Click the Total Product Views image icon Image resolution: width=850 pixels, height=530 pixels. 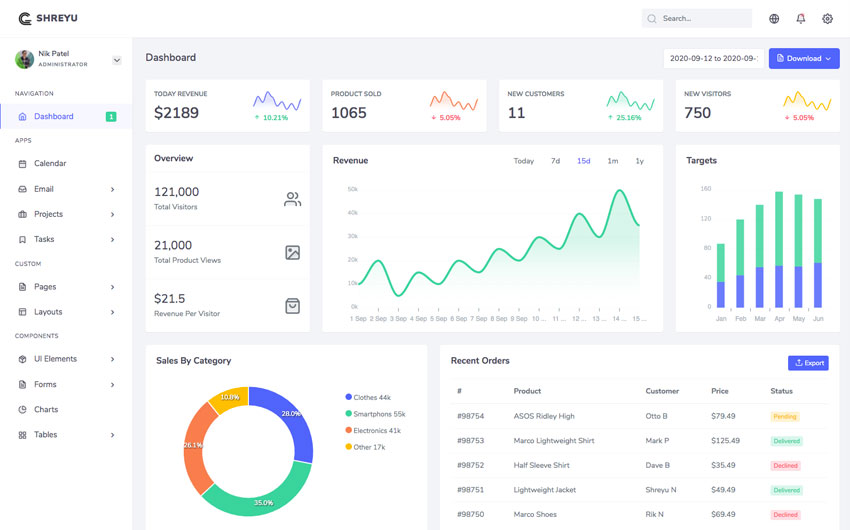pyautogui.click(x=292, y=253)
